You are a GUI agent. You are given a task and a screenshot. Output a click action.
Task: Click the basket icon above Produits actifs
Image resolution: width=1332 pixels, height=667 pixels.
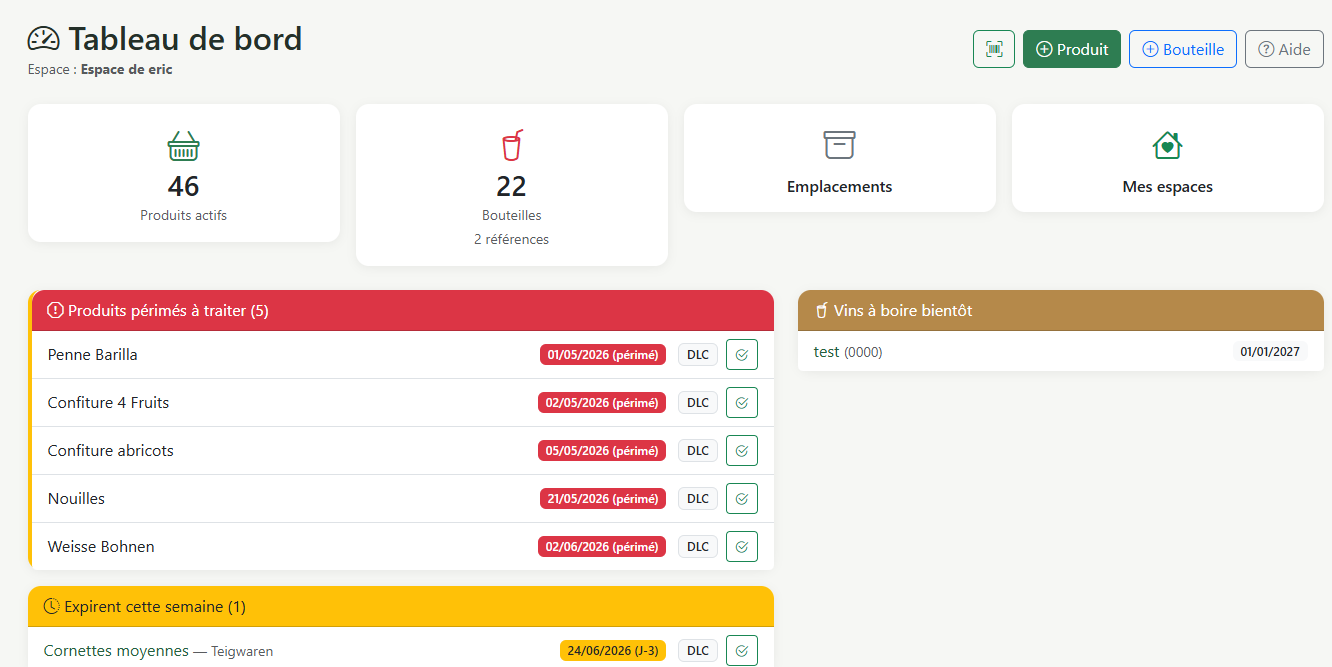[183, 146]
